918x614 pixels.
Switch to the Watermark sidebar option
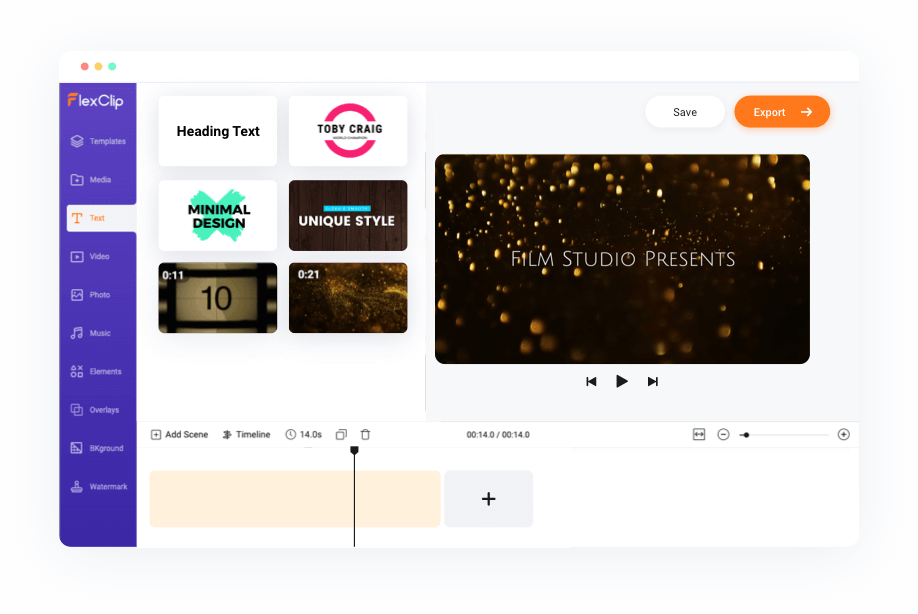tap(98, 487)
